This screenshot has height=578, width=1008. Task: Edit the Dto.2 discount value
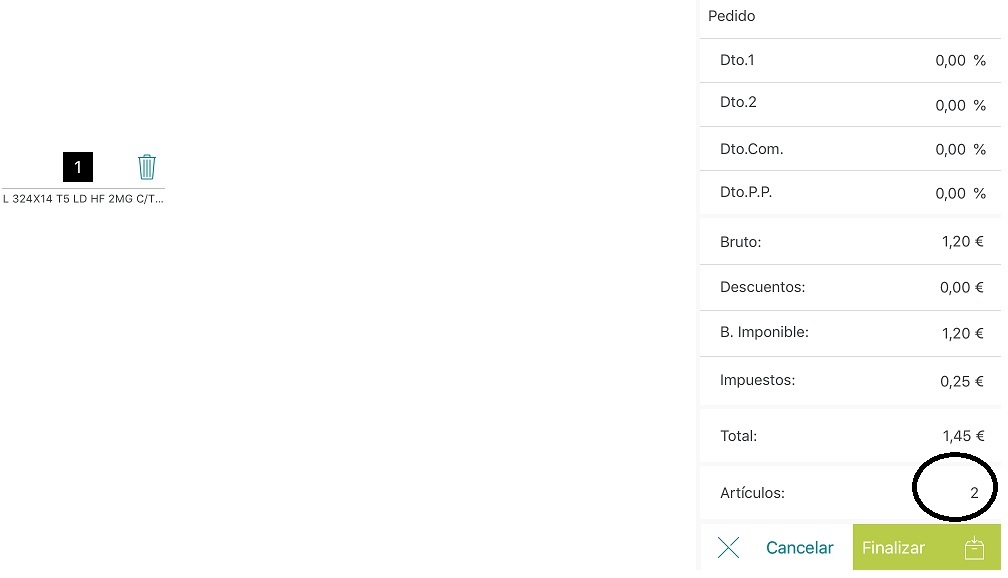click(x=950, y=105)
